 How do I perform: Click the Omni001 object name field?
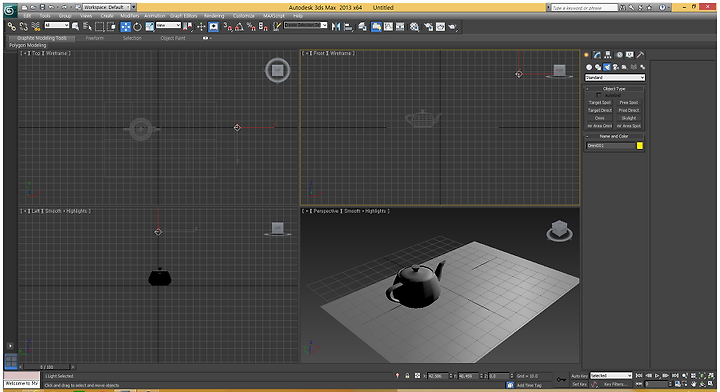(610, 146)
